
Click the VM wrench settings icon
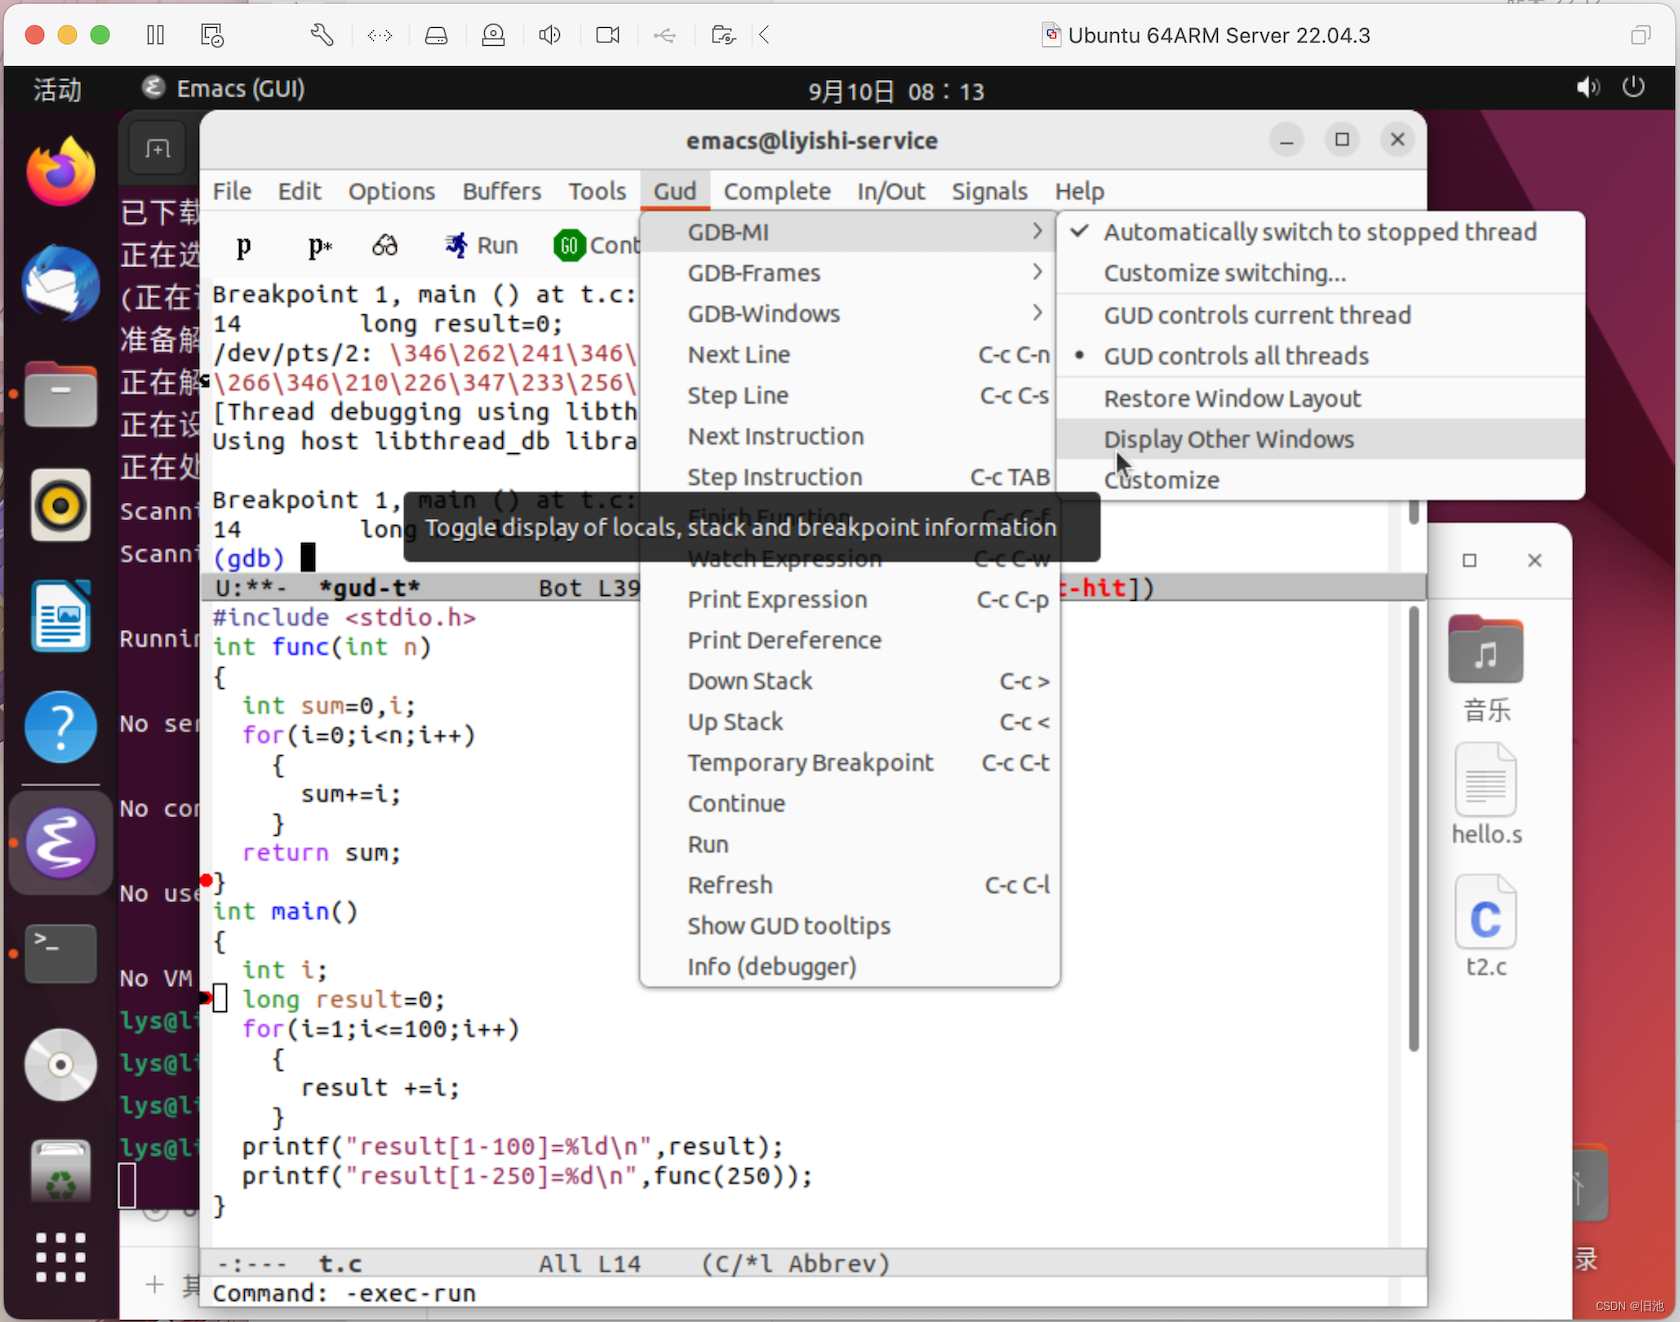[x=322, y=35]
